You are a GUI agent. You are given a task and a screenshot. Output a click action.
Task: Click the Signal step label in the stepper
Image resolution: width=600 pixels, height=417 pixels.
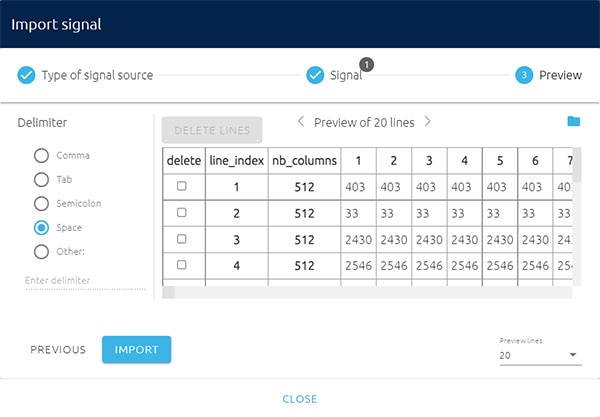pos(346,75)
